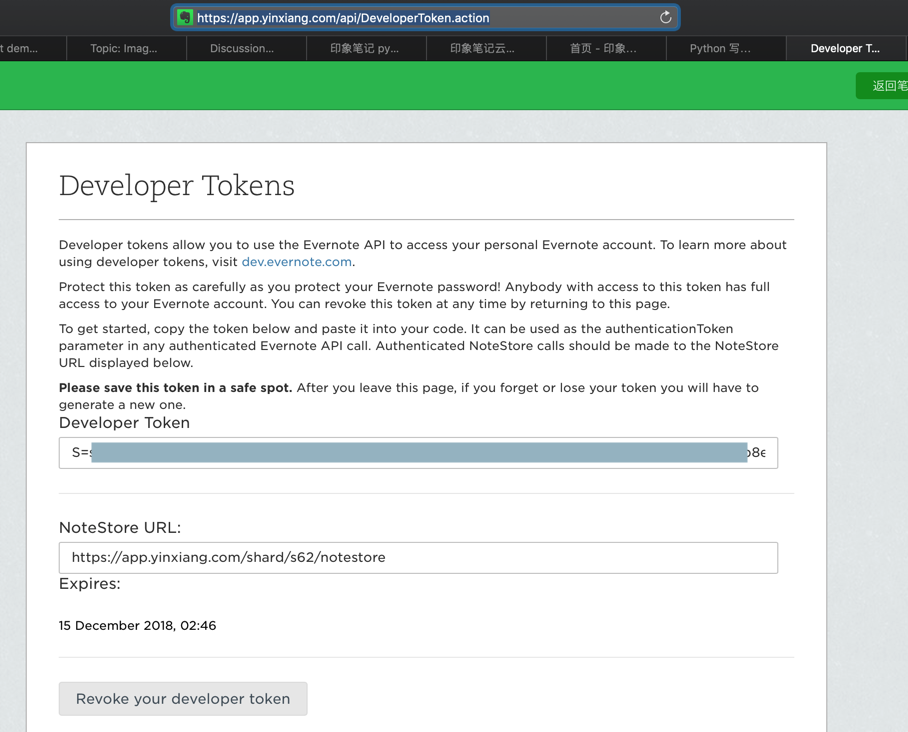Click the address bar URL text

pos(343,18)
